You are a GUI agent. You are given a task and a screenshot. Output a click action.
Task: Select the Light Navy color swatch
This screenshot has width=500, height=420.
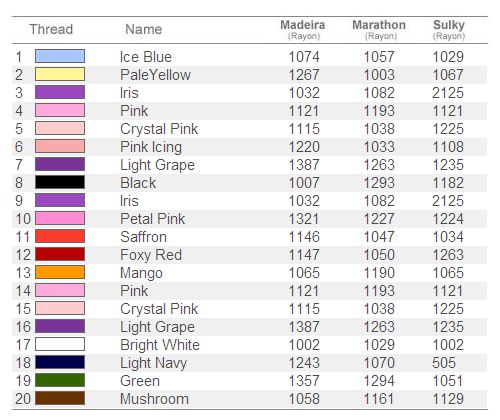(60, 362)
